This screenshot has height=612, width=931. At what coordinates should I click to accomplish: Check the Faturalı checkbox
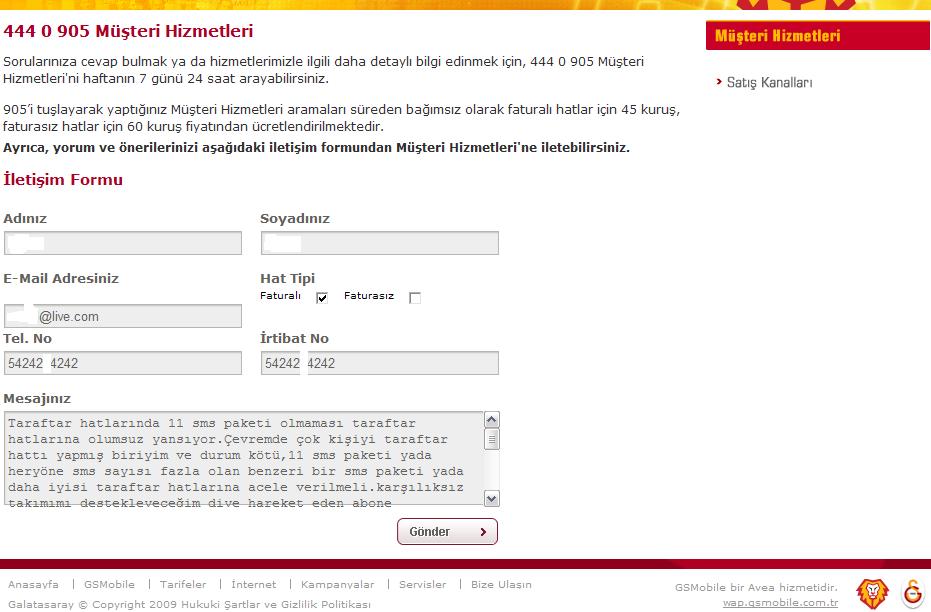(x=322, y=297)
